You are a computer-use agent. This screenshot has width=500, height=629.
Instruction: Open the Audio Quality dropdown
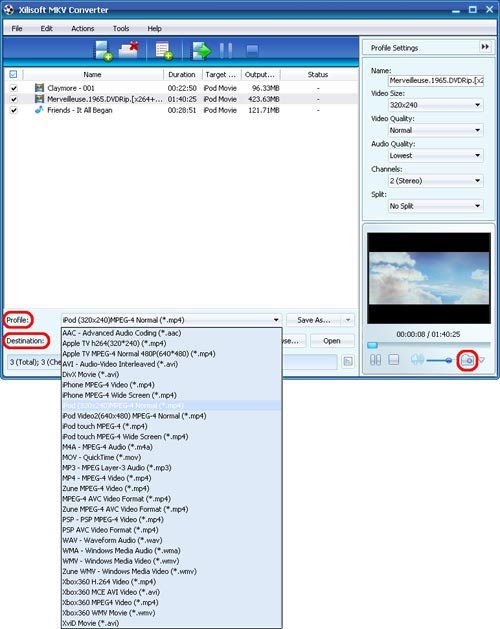(x=435, y=156)
